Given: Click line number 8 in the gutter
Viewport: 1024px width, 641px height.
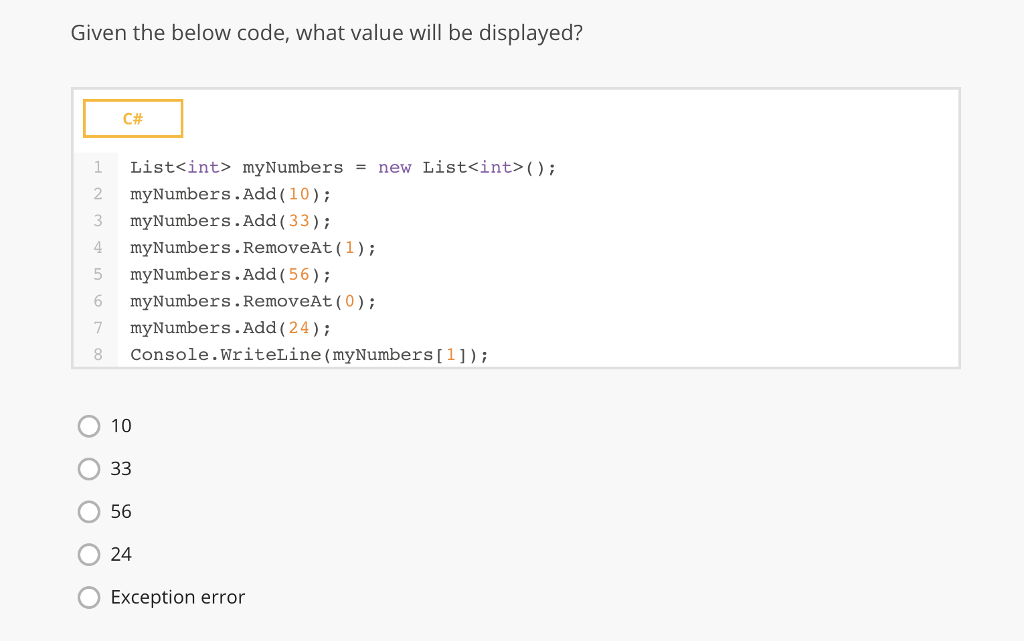Looking at the screenshot, I should 98,355.
